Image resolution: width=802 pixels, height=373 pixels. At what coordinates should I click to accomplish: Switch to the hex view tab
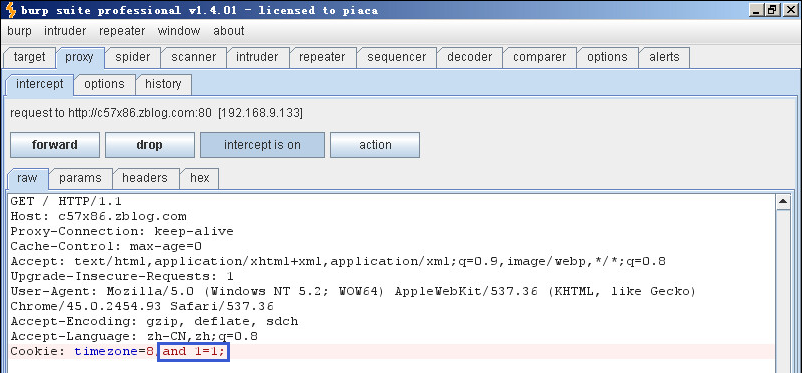coord(199,178)
